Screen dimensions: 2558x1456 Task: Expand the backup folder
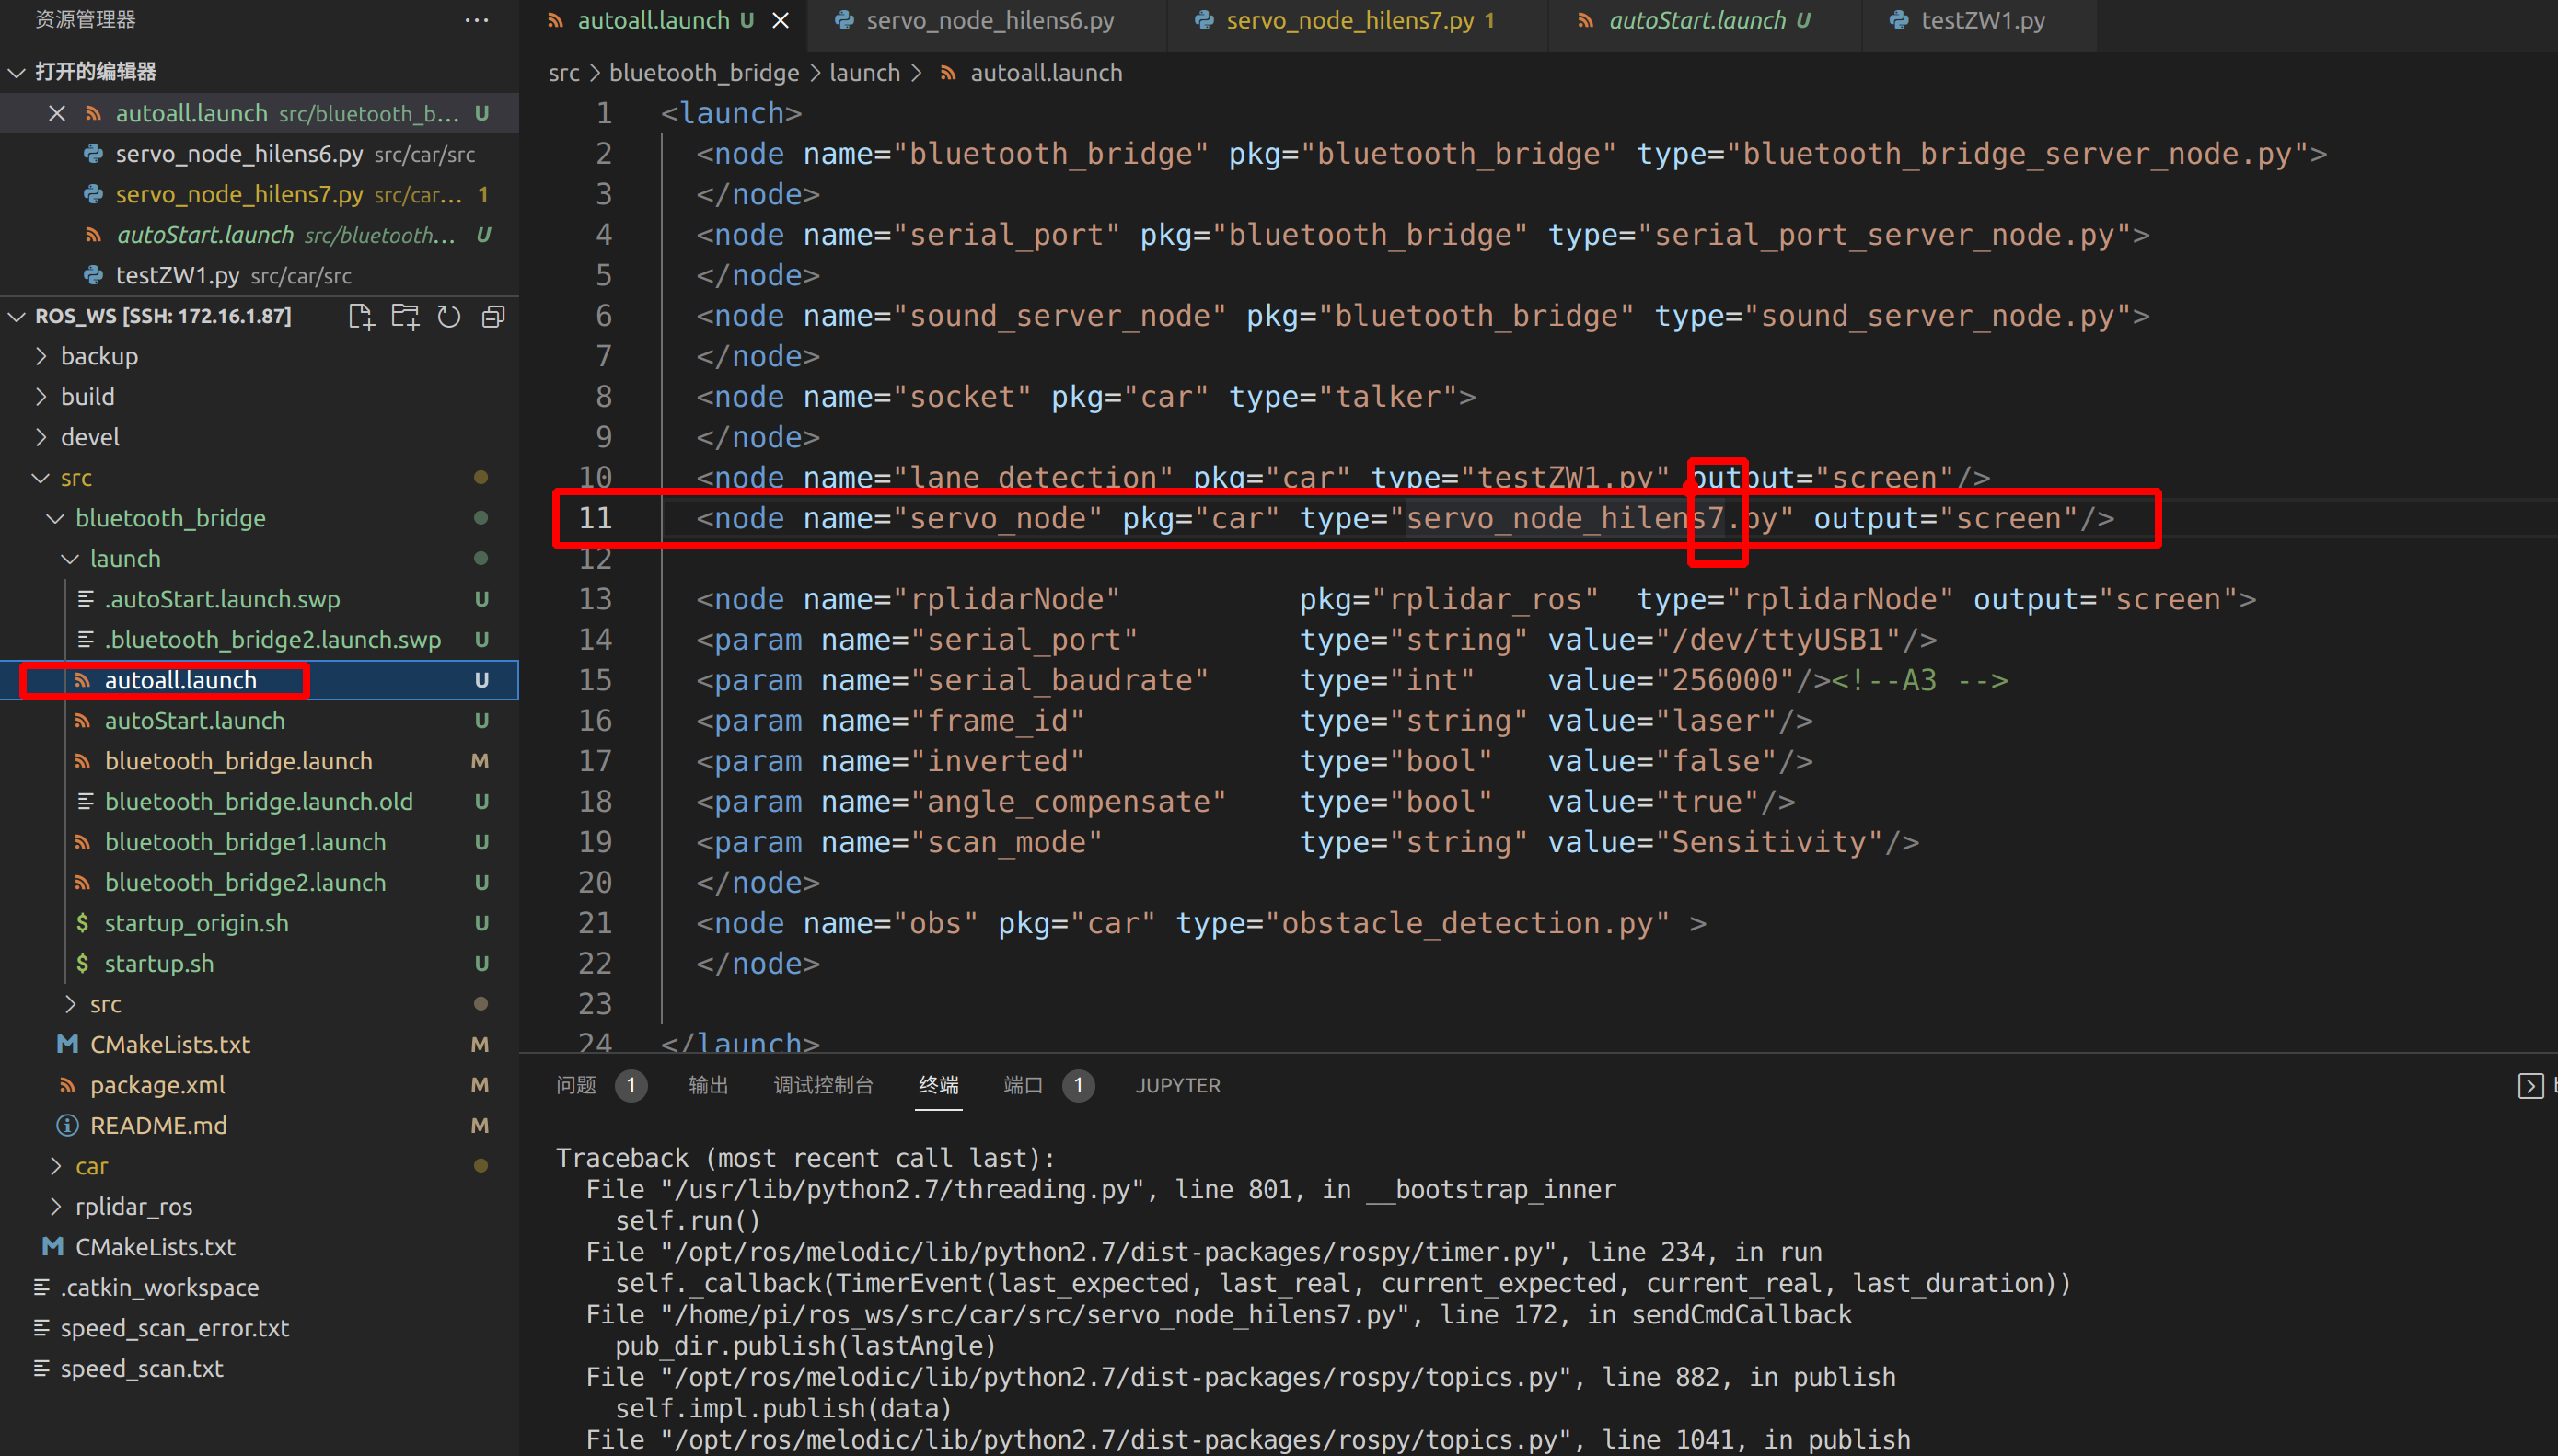click(99, 356)
